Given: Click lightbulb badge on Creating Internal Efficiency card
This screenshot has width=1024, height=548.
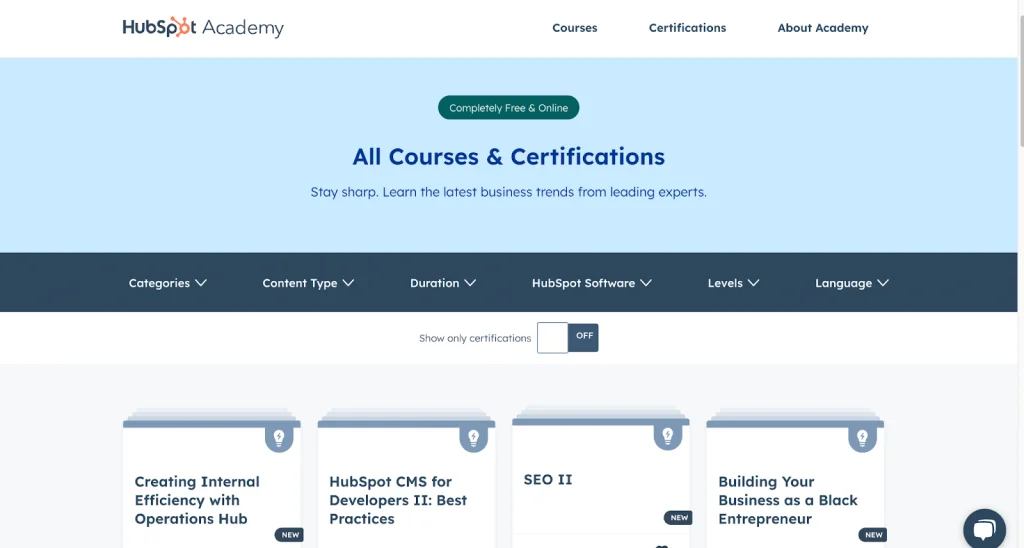Looking at the screenshot, I should coord(279,438).
